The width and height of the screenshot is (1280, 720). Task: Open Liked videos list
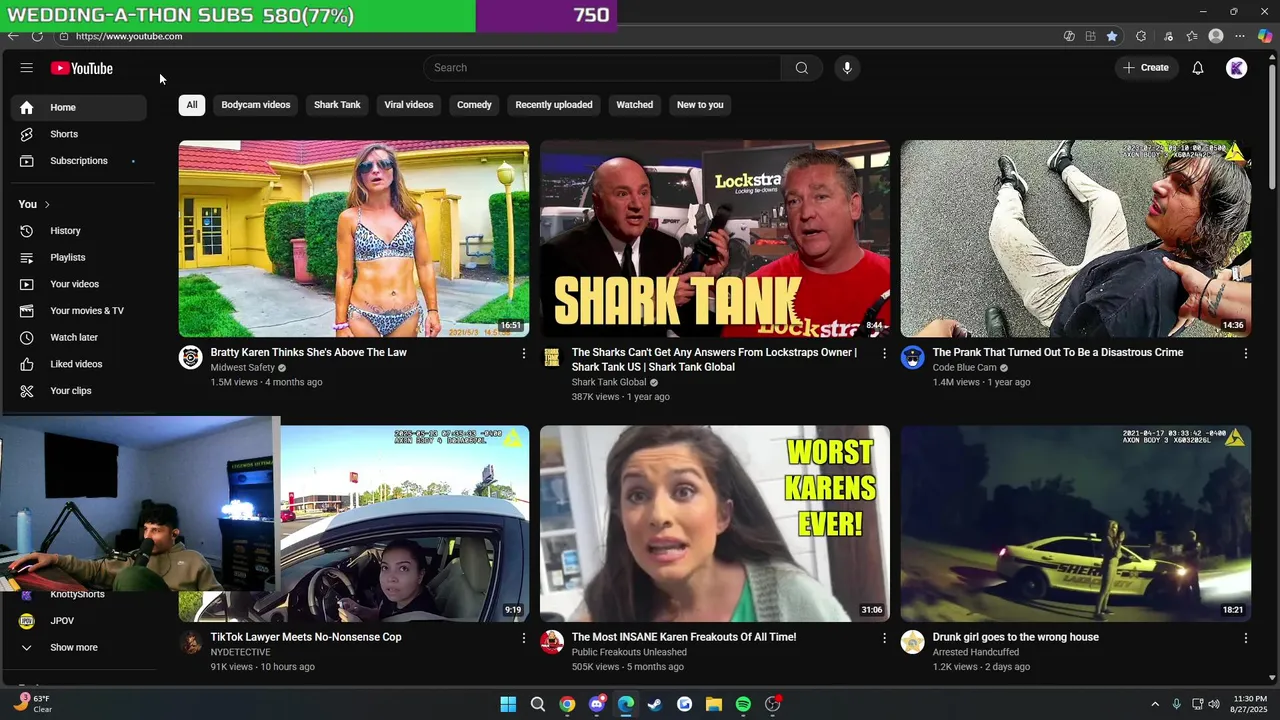[x=79, y=364]
